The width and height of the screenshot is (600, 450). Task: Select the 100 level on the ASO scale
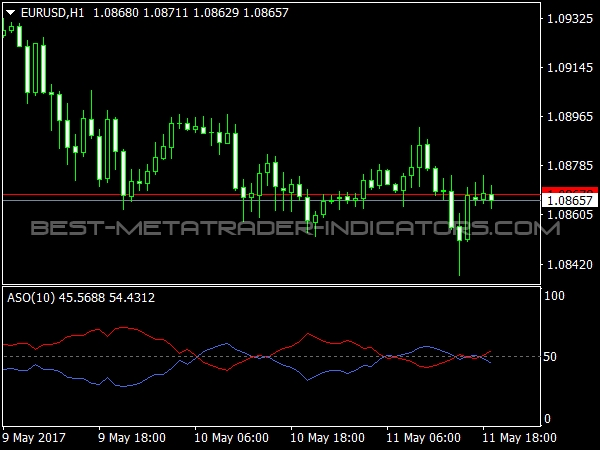[x=554, y=295]
